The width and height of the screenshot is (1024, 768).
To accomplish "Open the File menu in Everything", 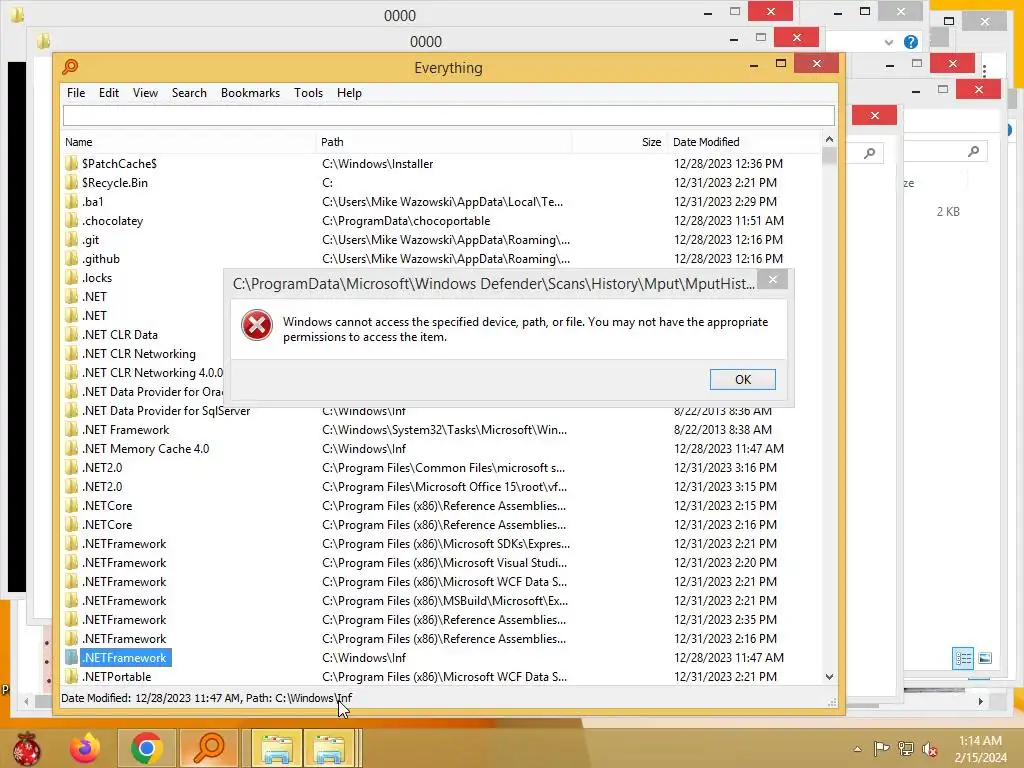I will point(76,93).
